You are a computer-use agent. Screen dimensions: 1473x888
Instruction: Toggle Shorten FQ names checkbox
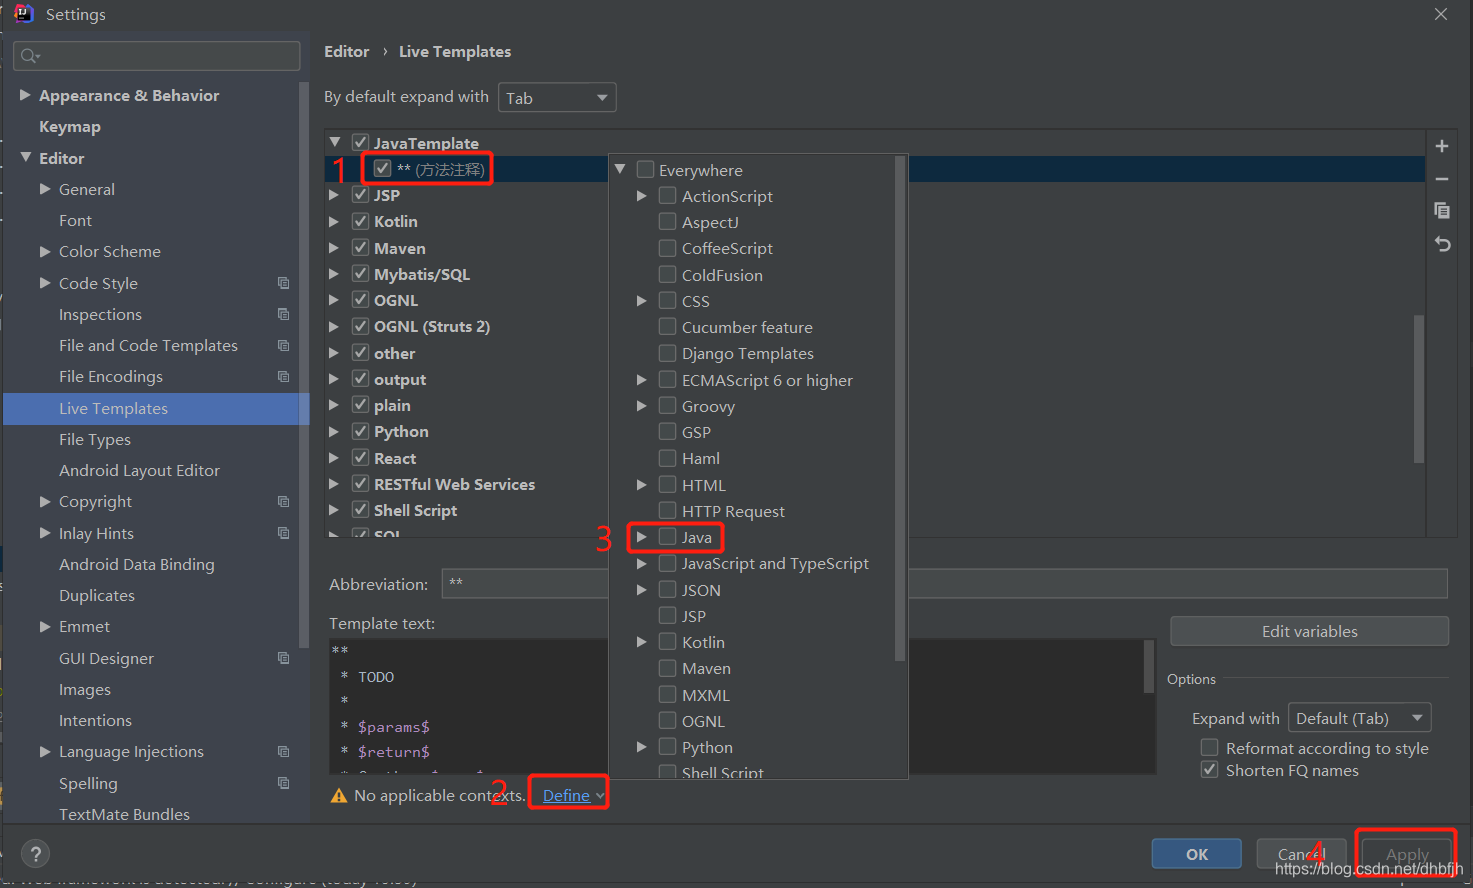click(x=1209, y=770)
